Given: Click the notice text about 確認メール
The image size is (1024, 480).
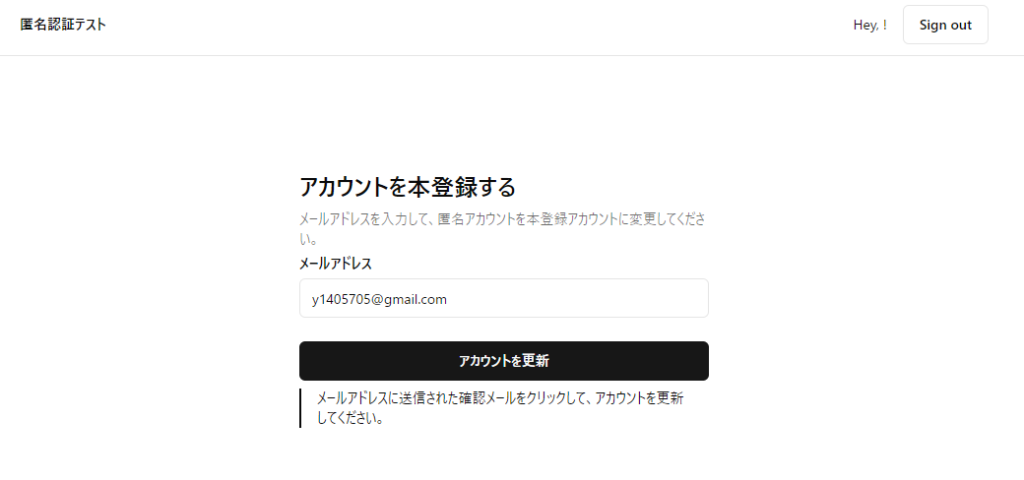Looking at the screenshot, I should point(500,408).
